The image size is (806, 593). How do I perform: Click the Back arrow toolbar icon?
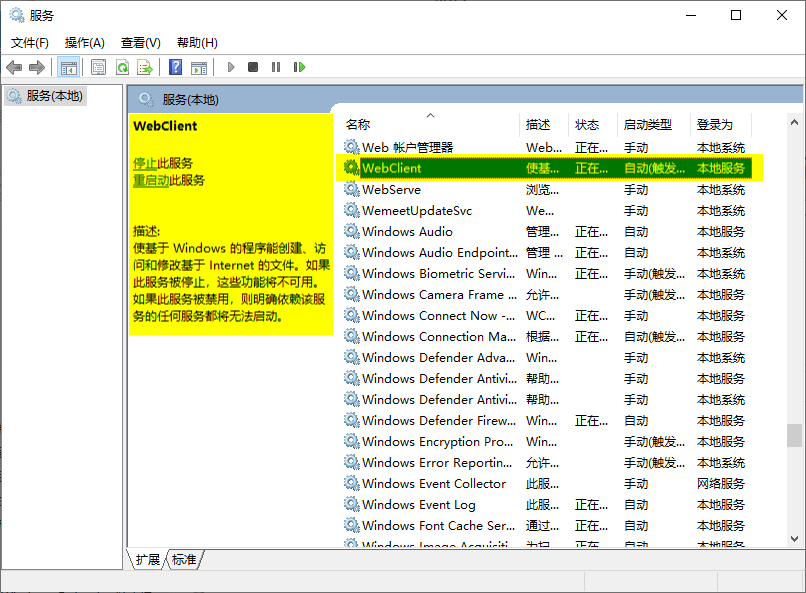pos(14,67)
